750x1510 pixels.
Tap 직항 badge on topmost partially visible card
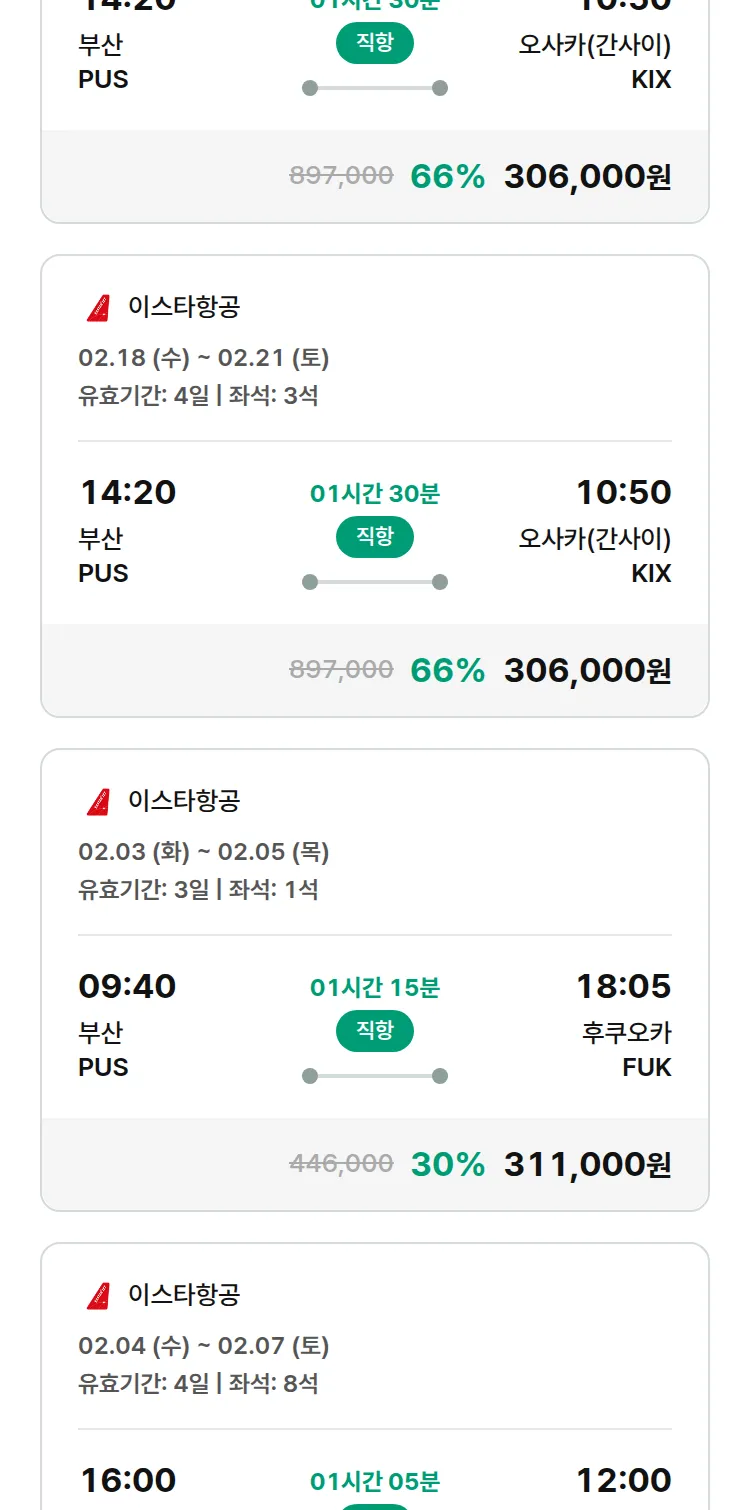pos(375,44)
